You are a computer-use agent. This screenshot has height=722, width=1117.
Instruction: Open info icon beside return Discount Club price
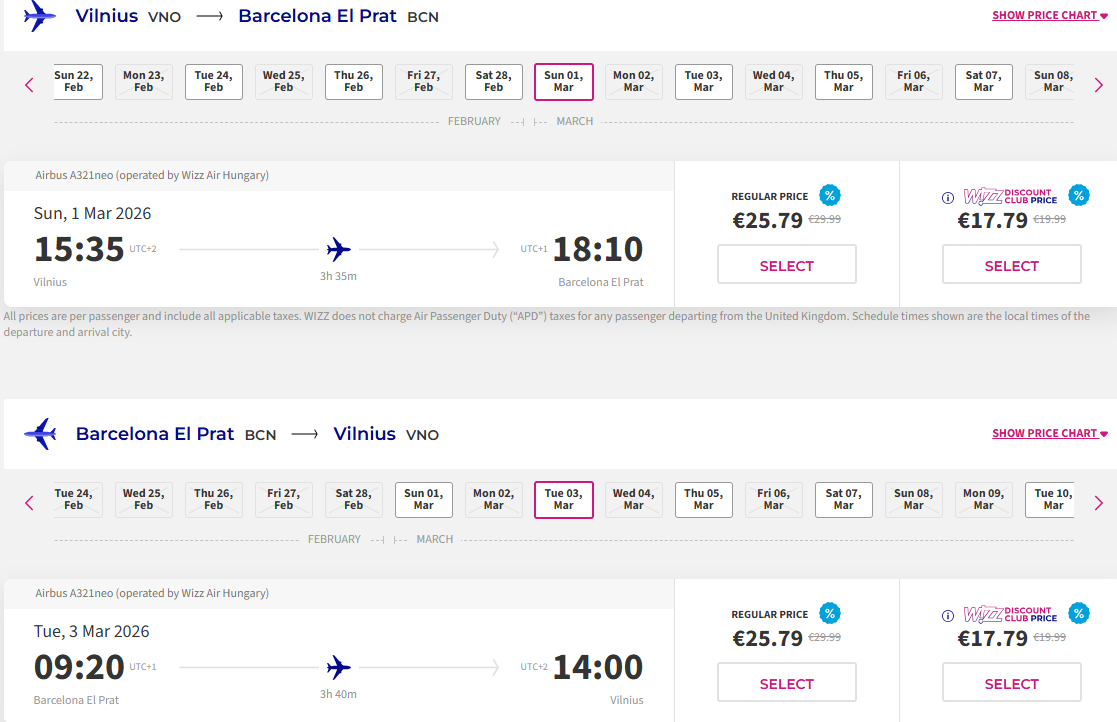pyautogui.click(x=948, y=616)
